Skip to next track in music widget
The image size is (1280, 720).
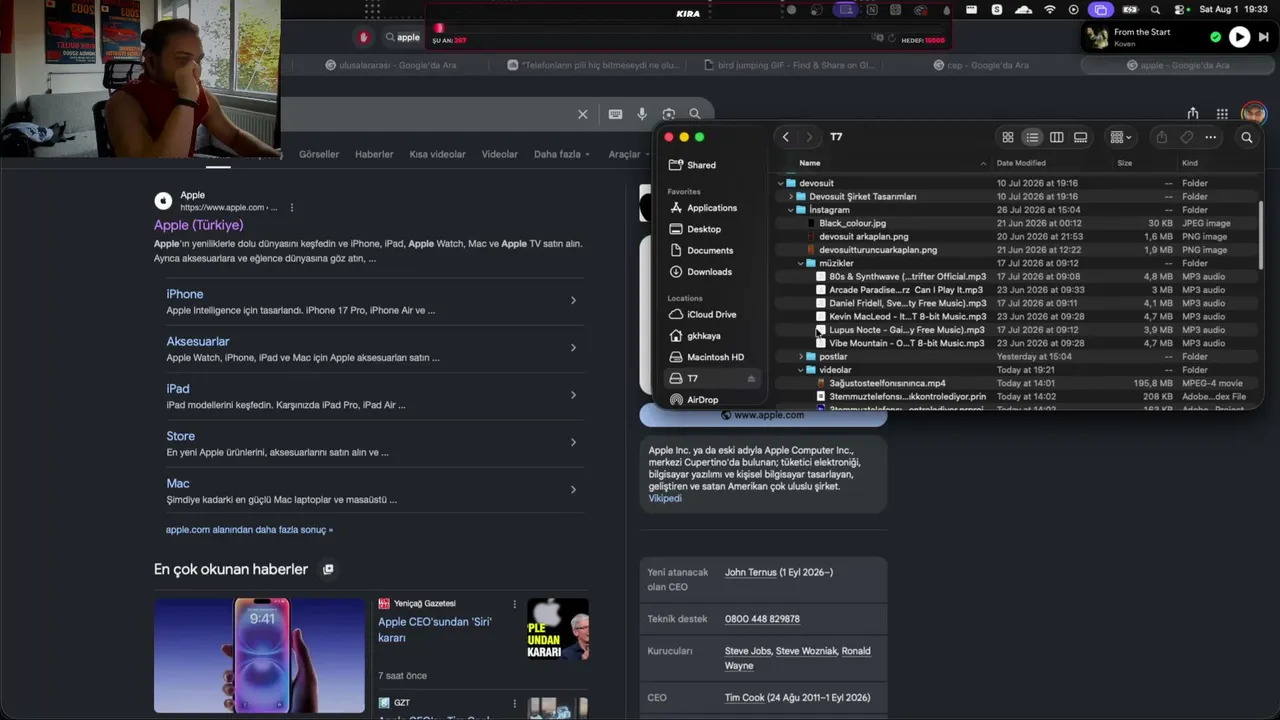[x=1264, y=37]
